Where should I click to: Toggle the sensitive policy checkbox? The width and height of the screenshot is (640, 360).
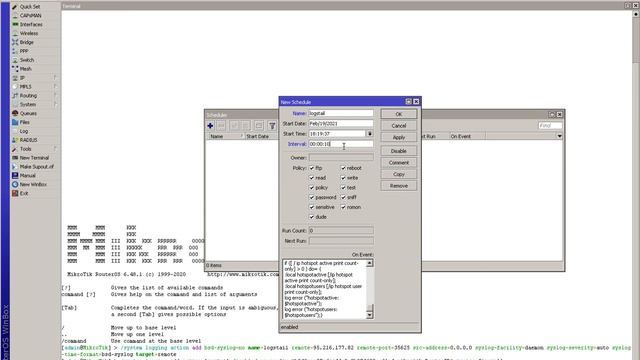coord(312,207)
